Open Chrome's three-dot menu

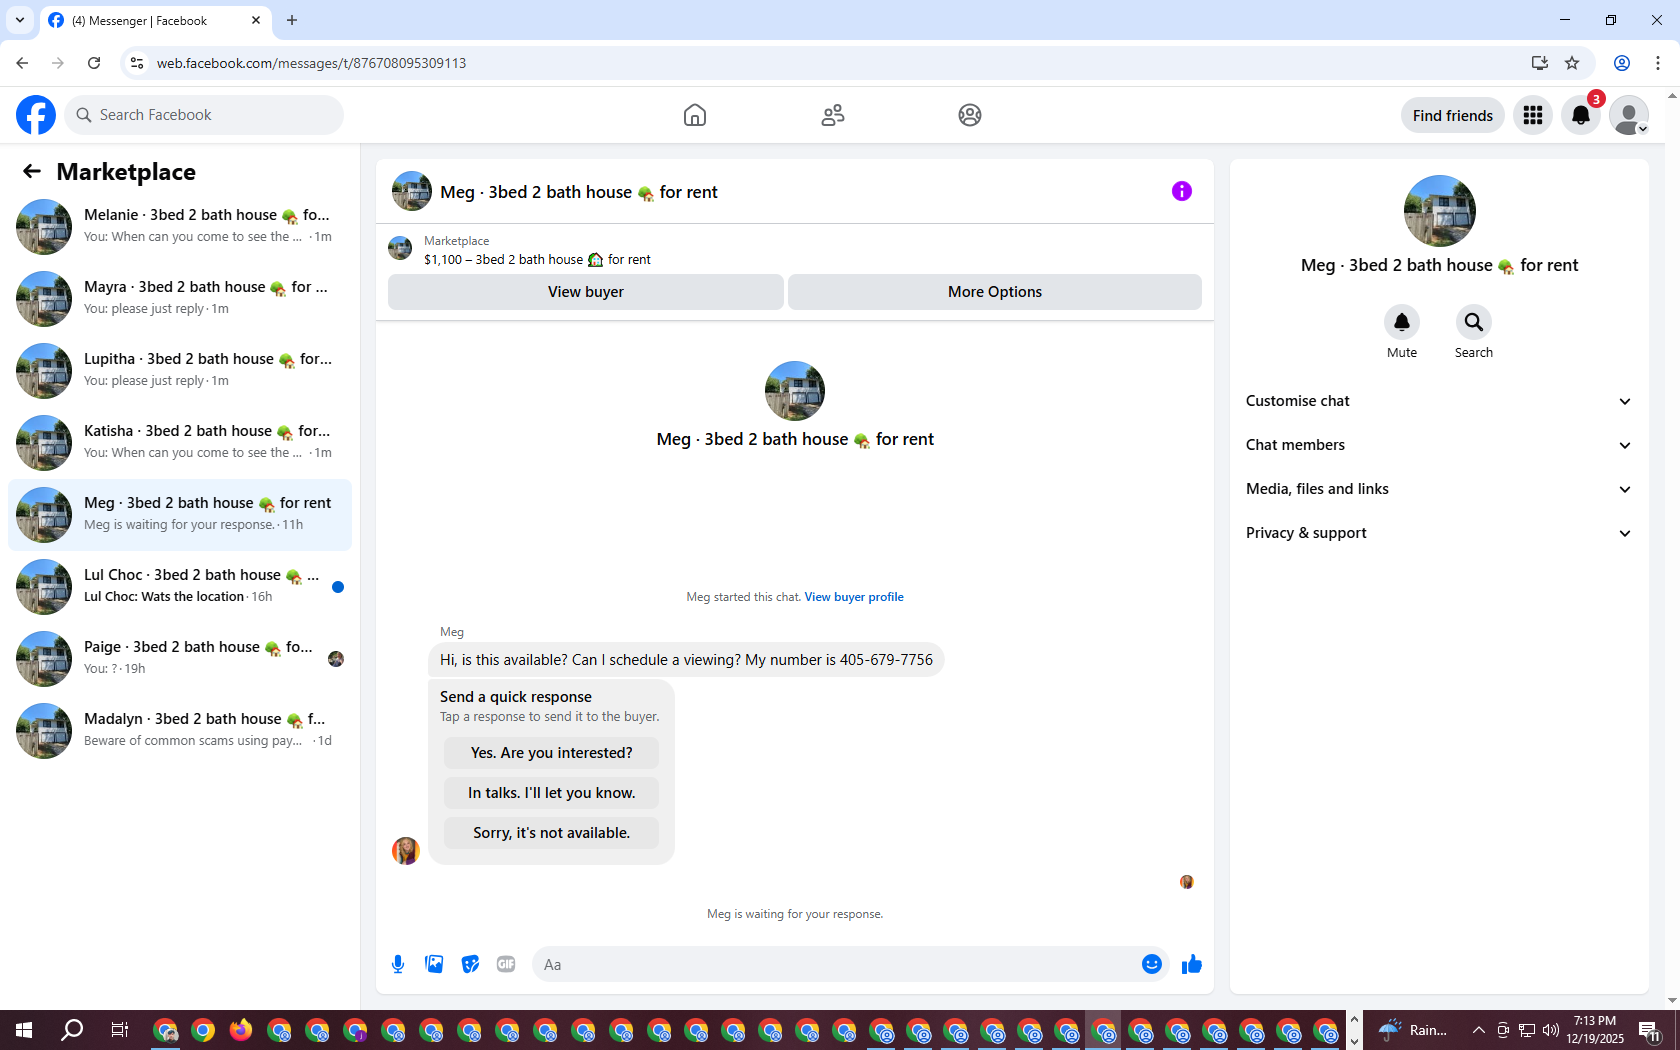[x=1658, y=63]
